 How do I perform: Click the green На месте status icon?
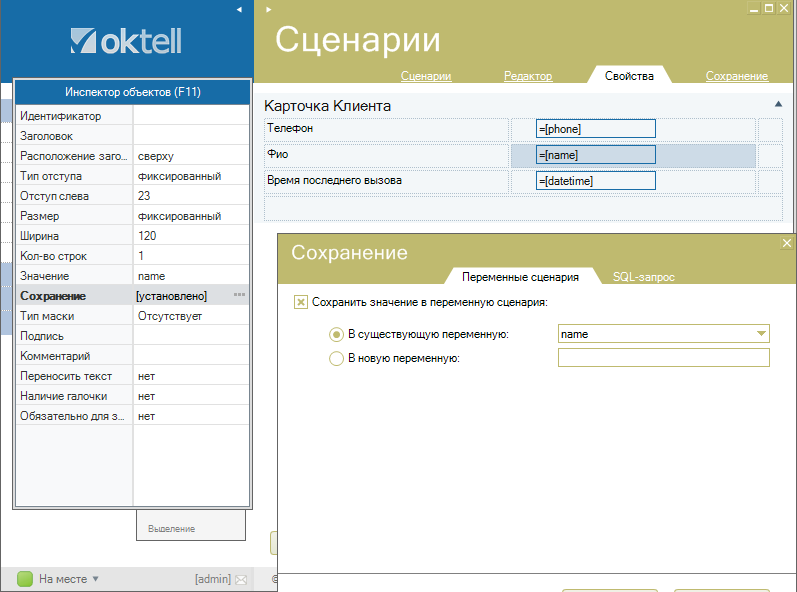tap(25, 578)
